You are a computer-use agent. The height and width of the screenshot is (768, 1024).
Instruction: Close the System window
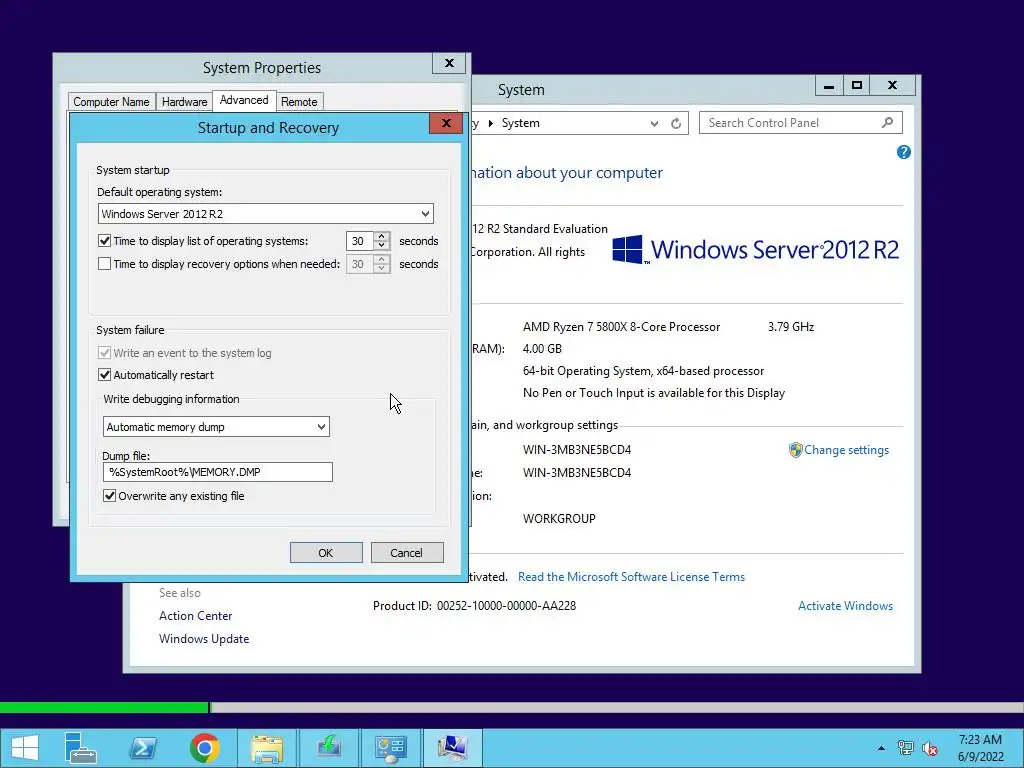[x=892, y=86]
